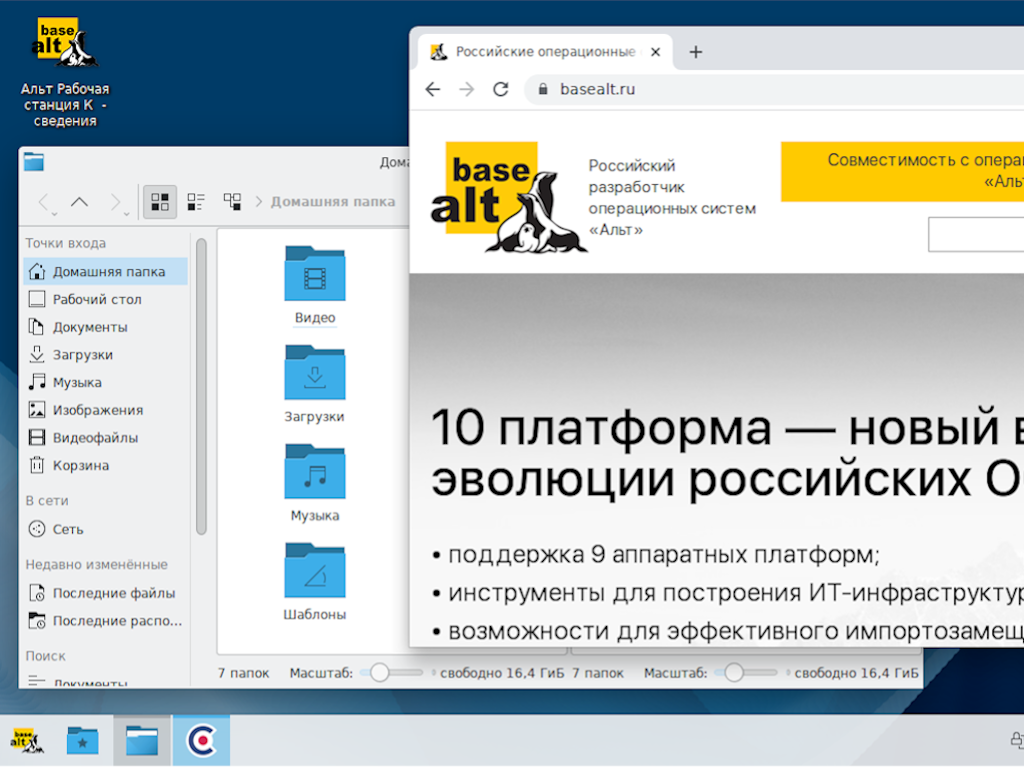The height and width of the screenshot is (768, 1024).
Task: Click the yellow Совместимость banner button
Action: click(903, 171)
